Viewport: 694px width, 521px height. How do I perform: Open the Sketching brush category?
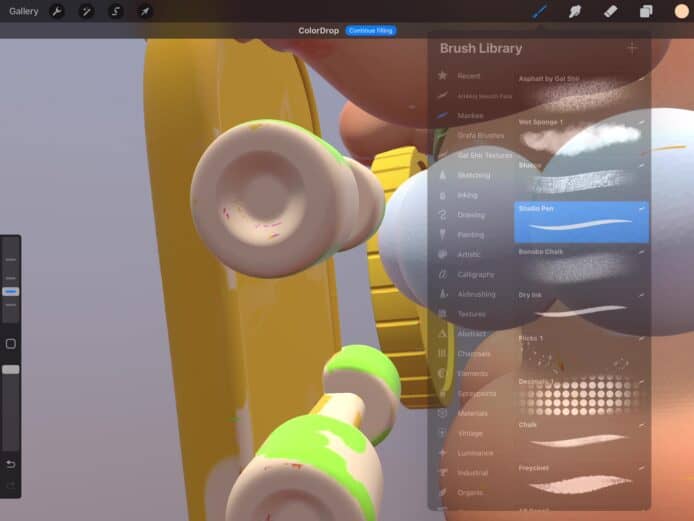(472, 175)
